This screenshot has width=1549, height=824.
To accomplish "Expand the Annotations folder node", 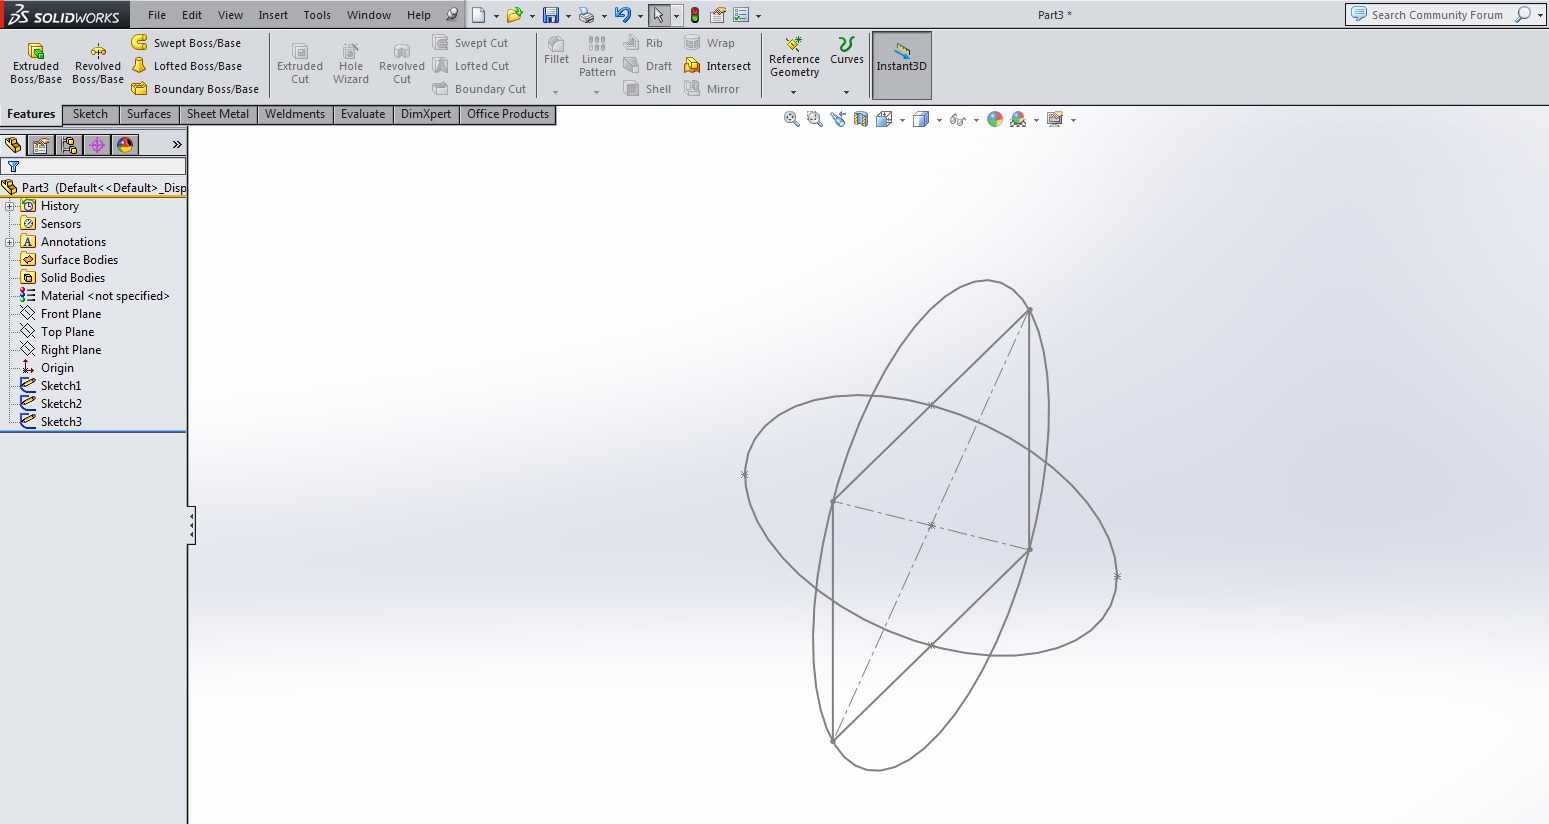I will [x=10, y=242].
